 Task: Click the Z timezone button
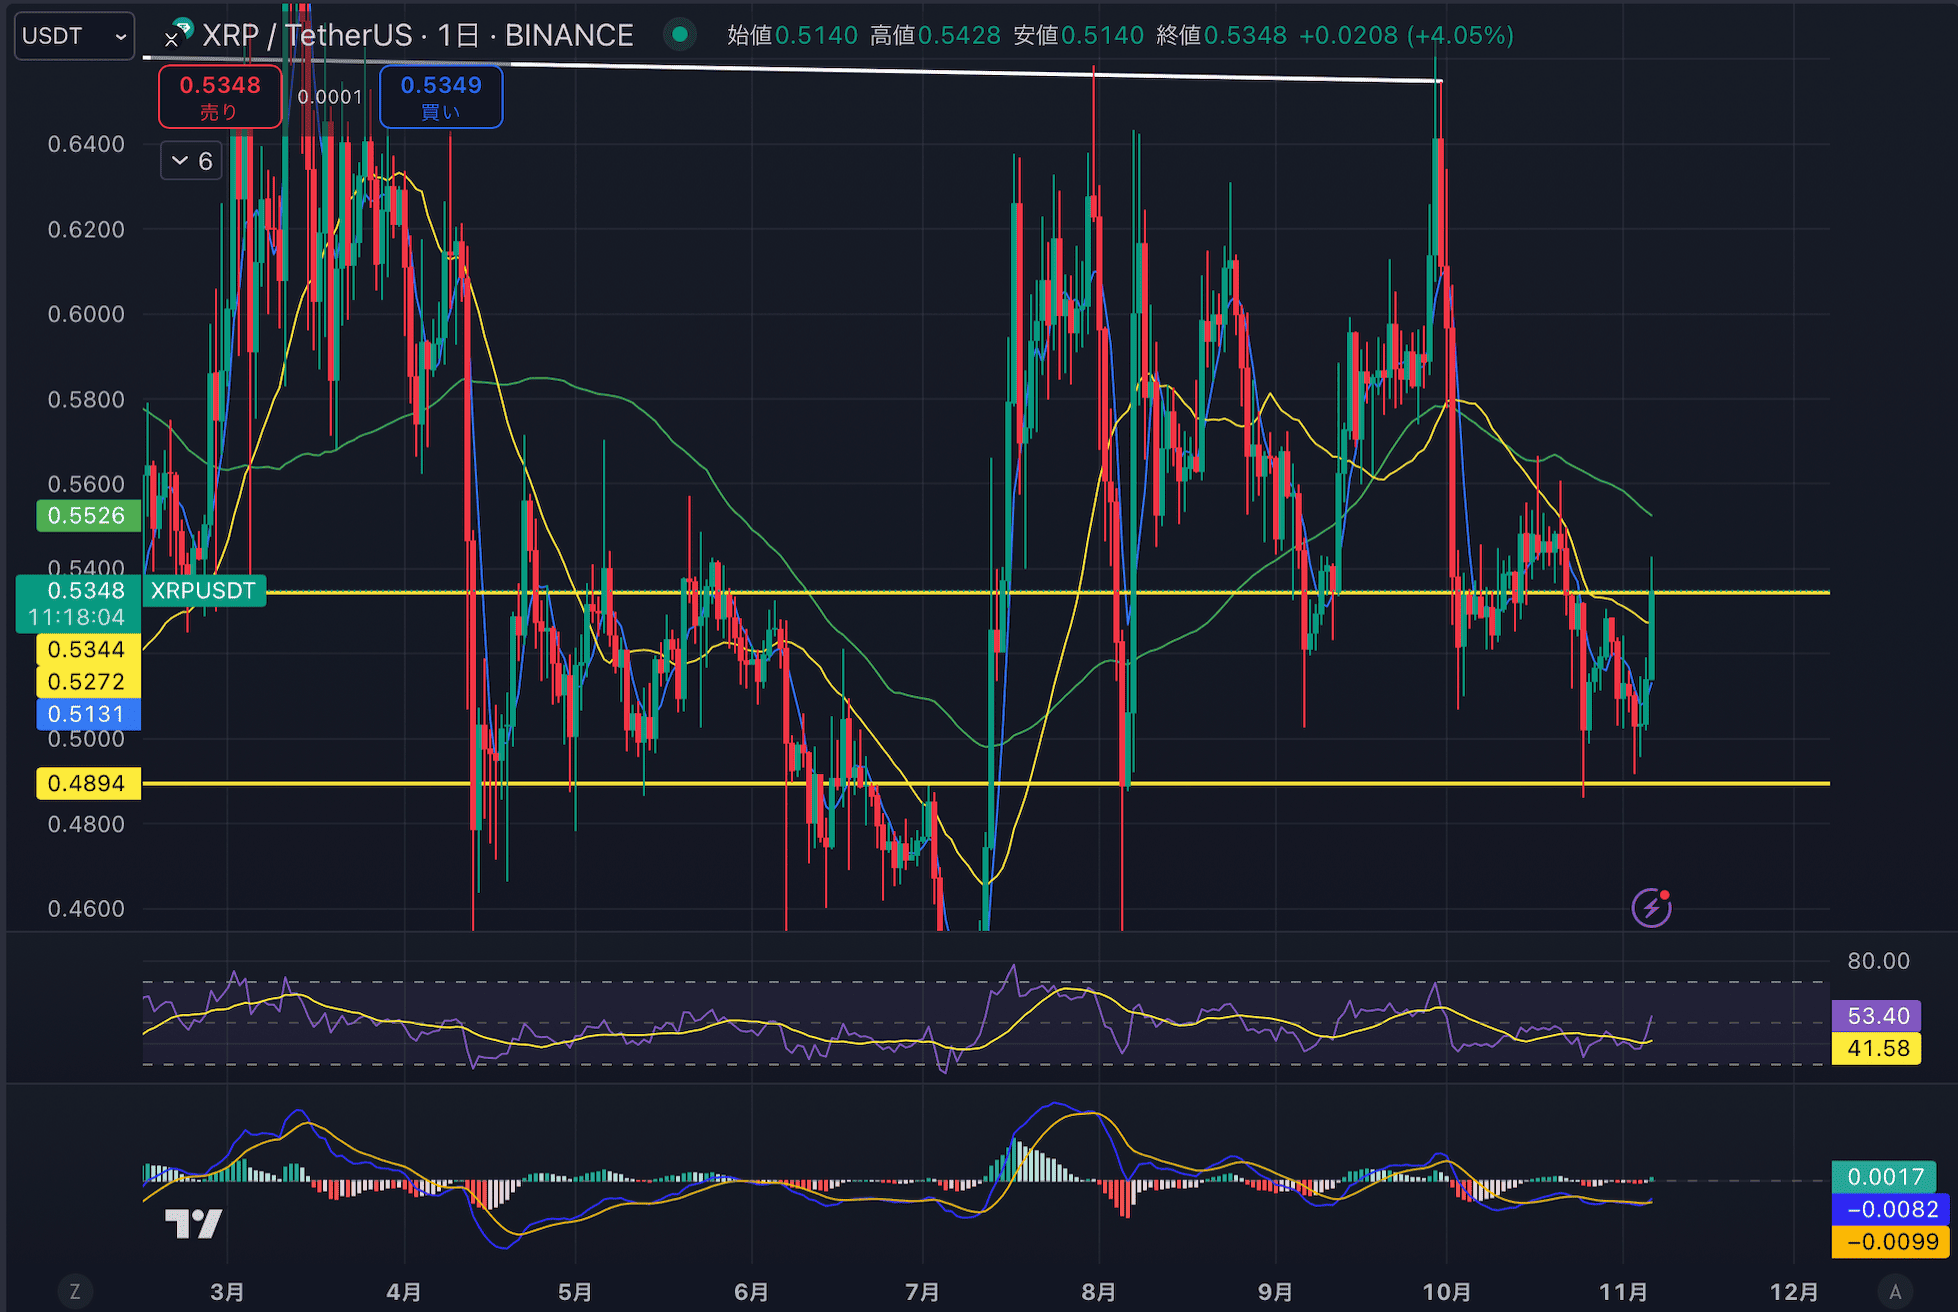pos(75,1291)
